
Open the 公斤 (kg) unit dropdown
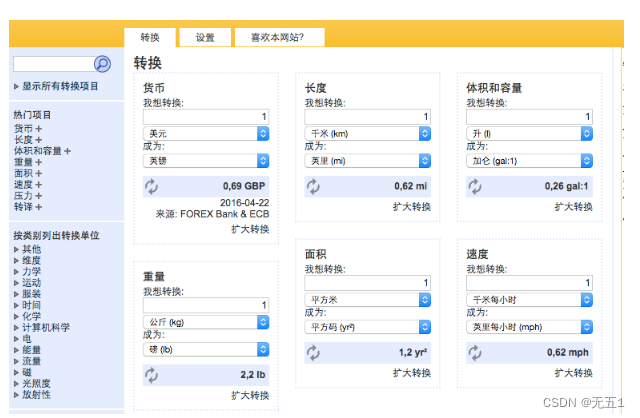point(206,322)
